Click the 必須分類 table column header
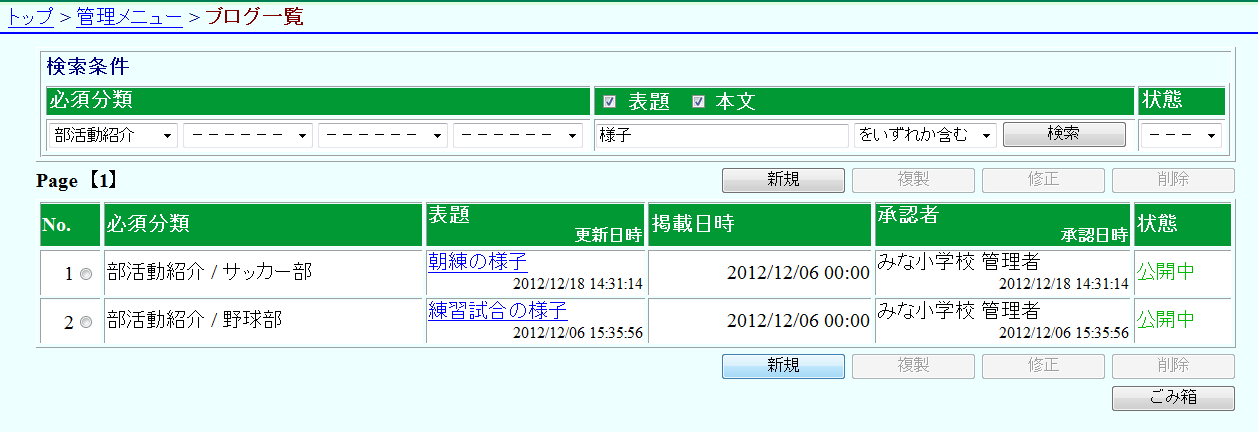1258x432 pixels. (x=264, y=225)
